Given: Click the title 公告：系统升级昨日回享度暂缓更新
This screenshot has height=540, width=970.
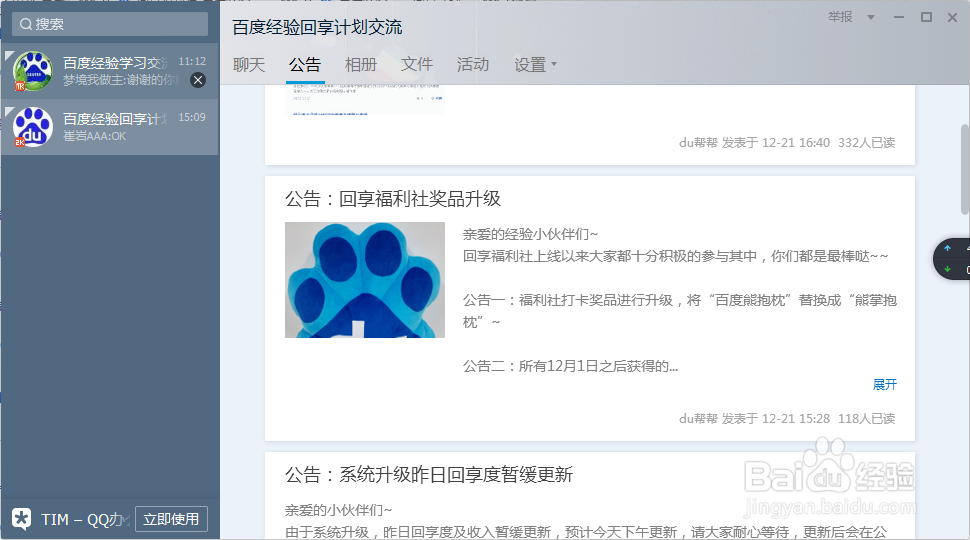Looking at the screenshot, I should coord(429,475).
